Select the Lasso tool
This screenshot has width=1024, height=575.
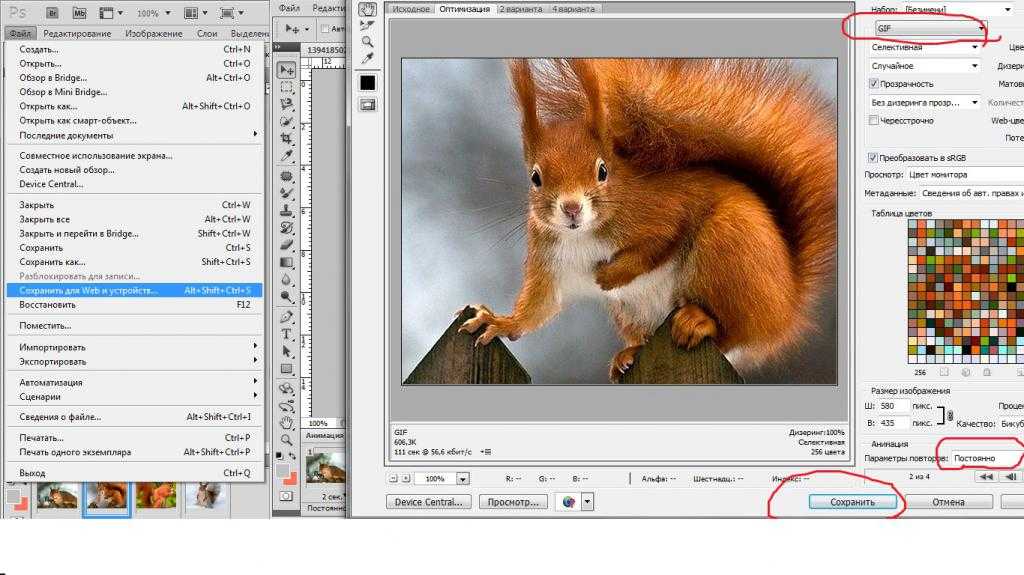[x=287, y=104]
